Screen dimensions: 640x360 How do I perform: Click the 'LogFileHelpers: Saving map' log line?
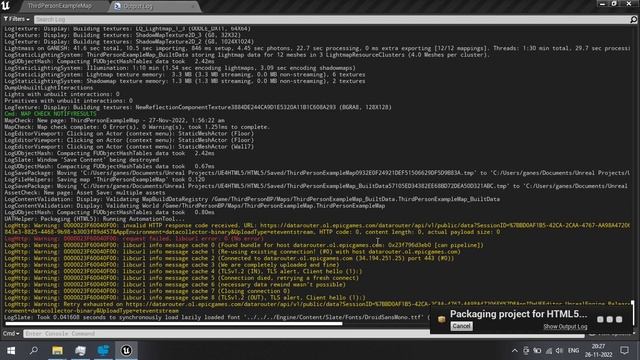(x=104, y=180)
